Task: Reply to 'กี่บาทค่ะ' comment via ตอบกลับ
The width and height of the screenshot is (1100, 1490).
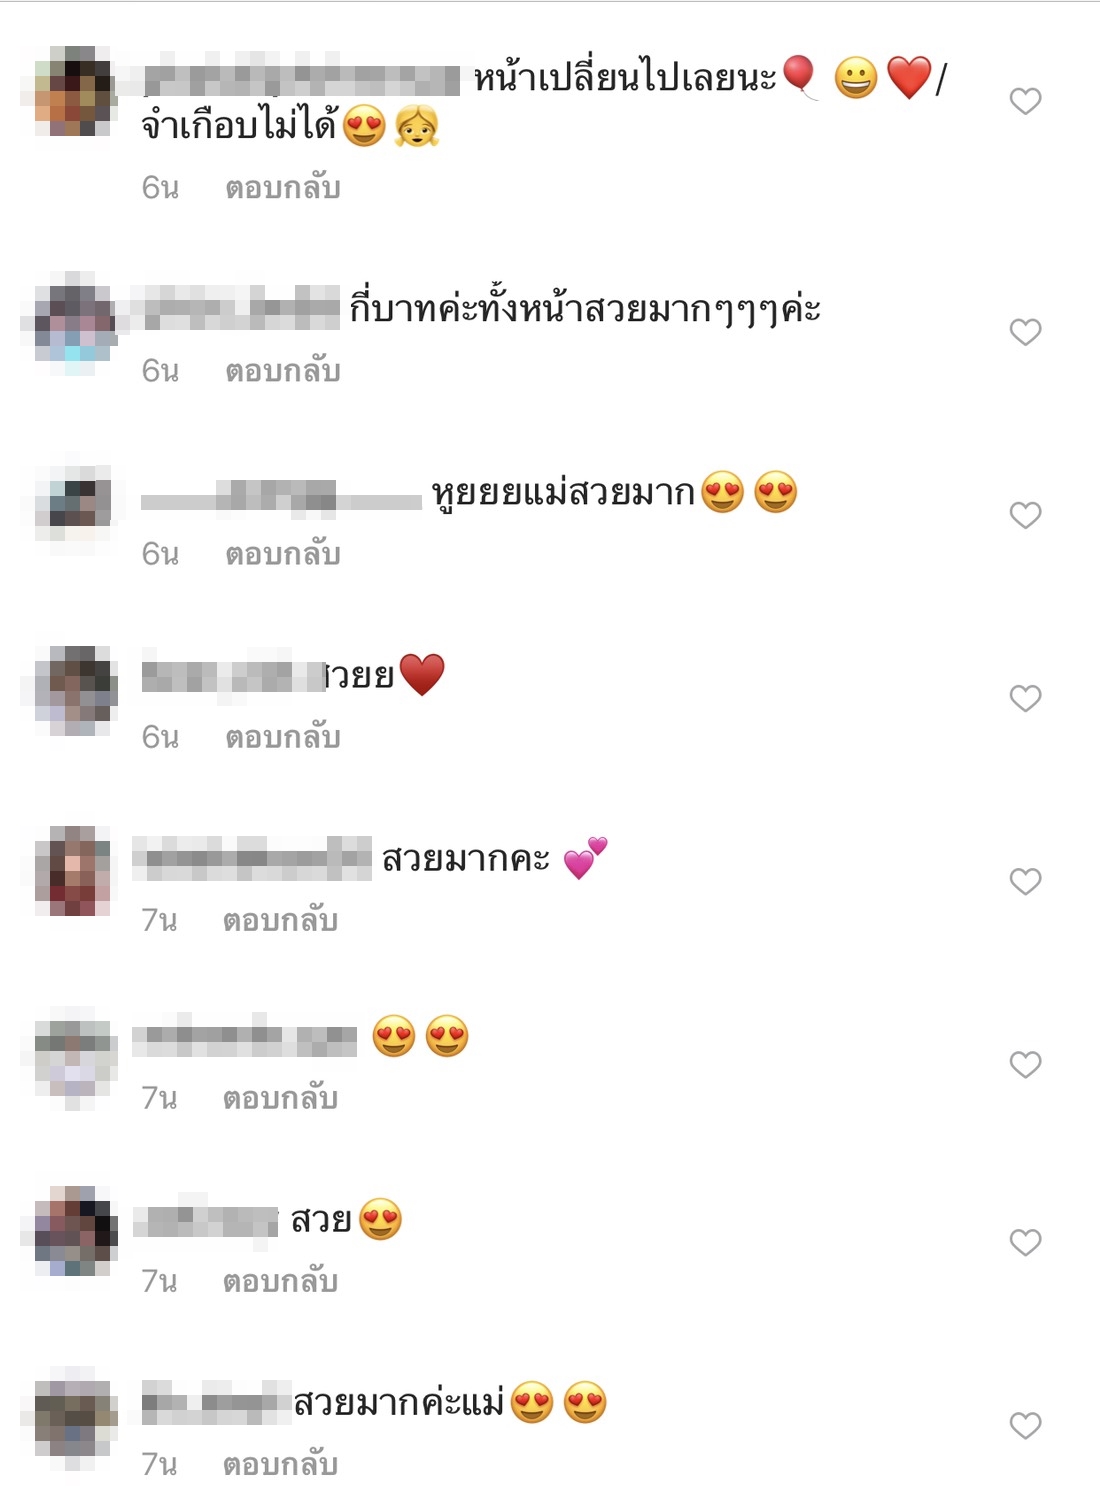Action: coord(283,371)
